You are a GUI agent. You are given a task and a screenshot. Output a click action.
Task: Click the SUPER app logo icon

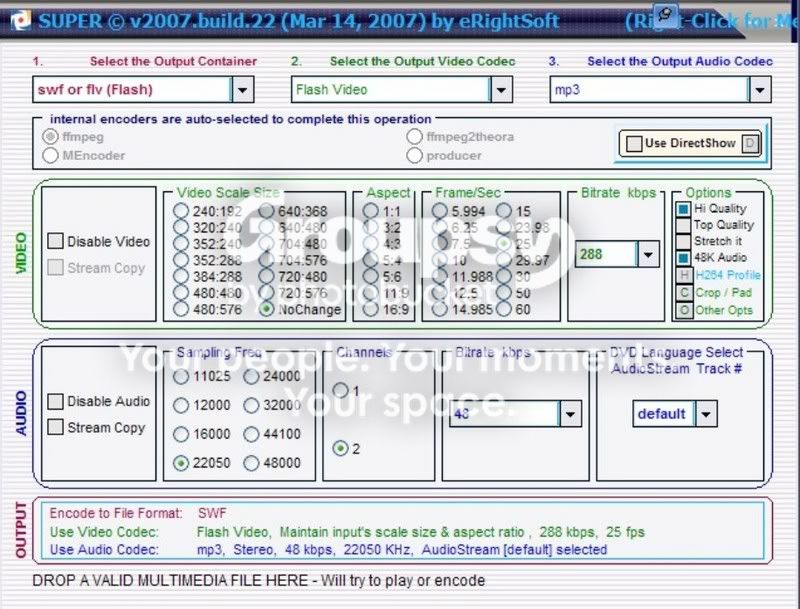pos(21,21)
